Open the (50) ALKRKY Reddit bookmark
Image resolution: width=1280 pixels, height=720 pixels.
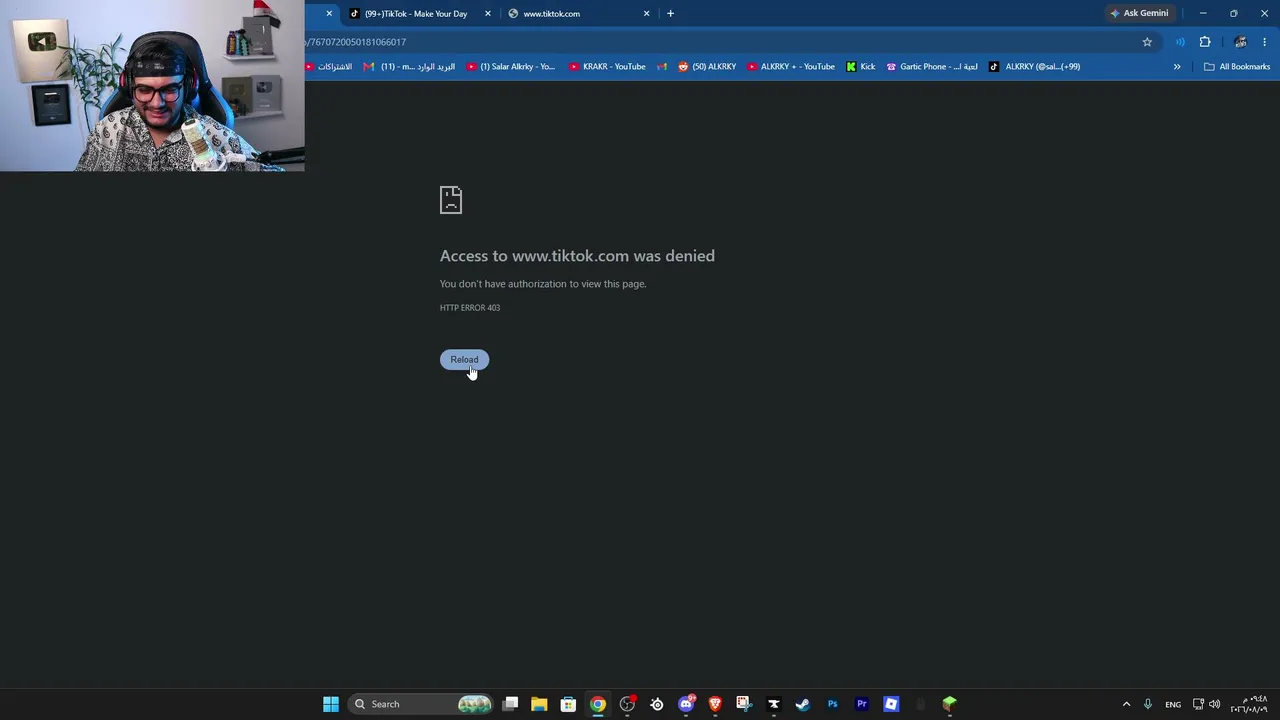coord(707,67)
